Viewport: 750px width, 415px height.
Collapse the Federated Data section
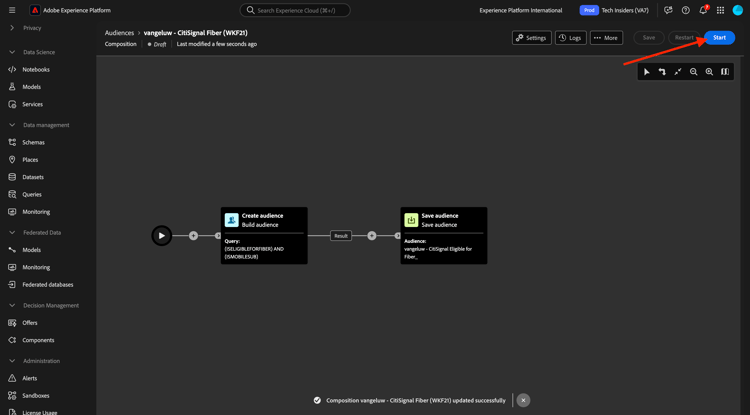12,232
